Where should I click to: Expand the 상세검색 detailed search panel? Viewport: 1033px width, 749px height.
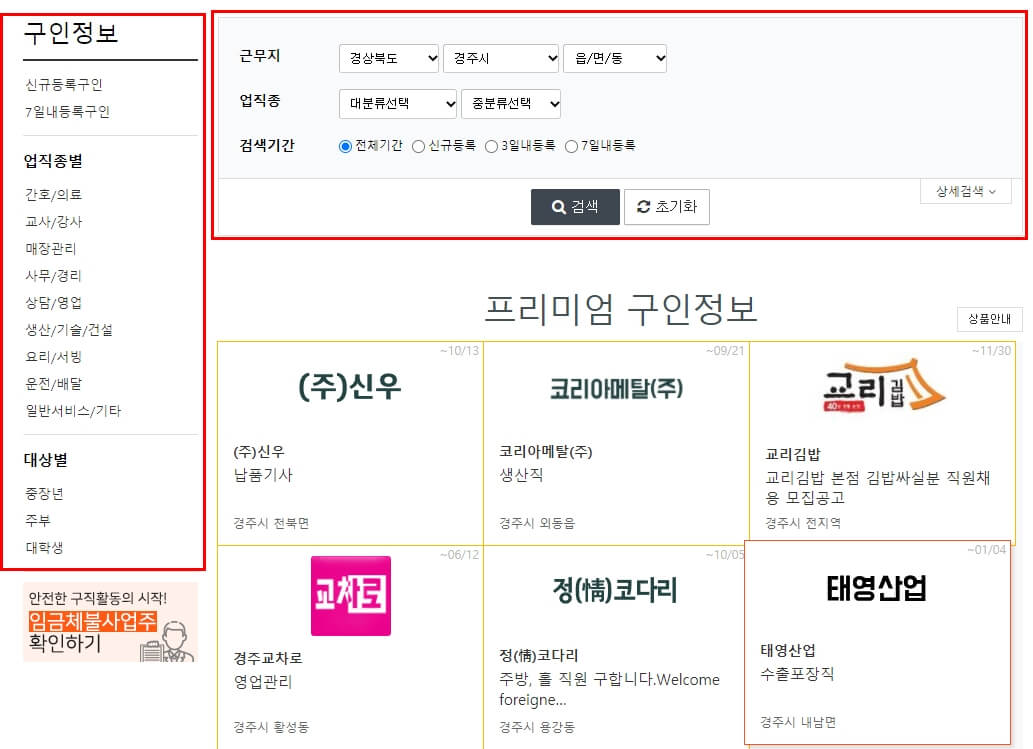click(x=965, y=191)
